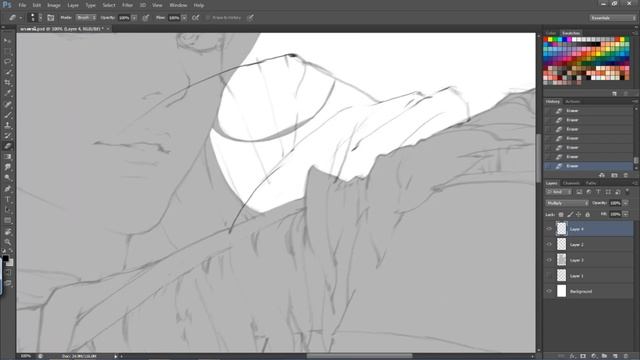This screenshot has width=640, height=360.
Task: Select the Crop tool
Action: pos(7,83)
